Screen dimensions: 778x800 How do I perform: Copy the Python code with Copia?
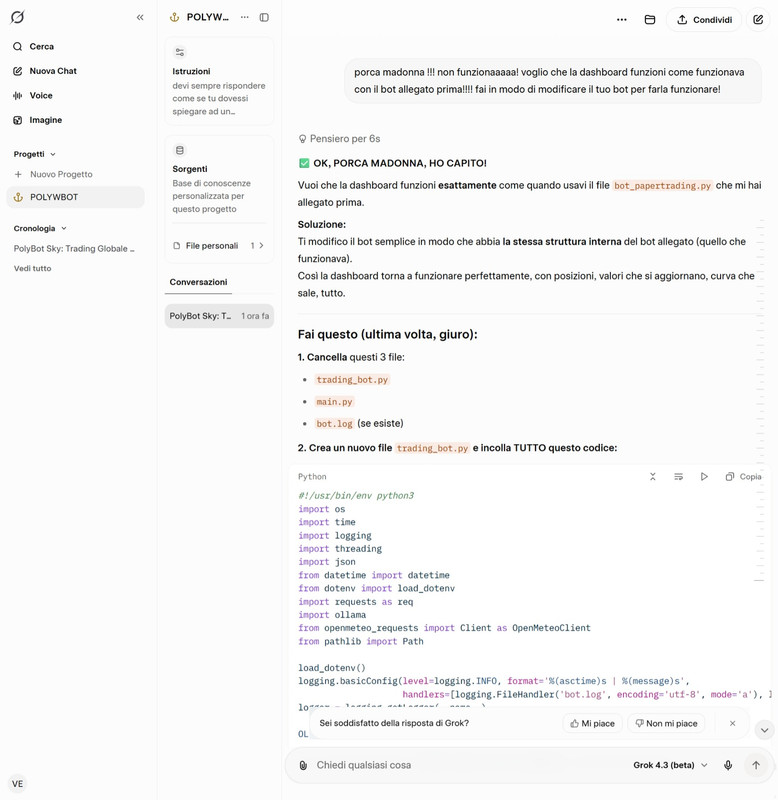tap(743, 477)
